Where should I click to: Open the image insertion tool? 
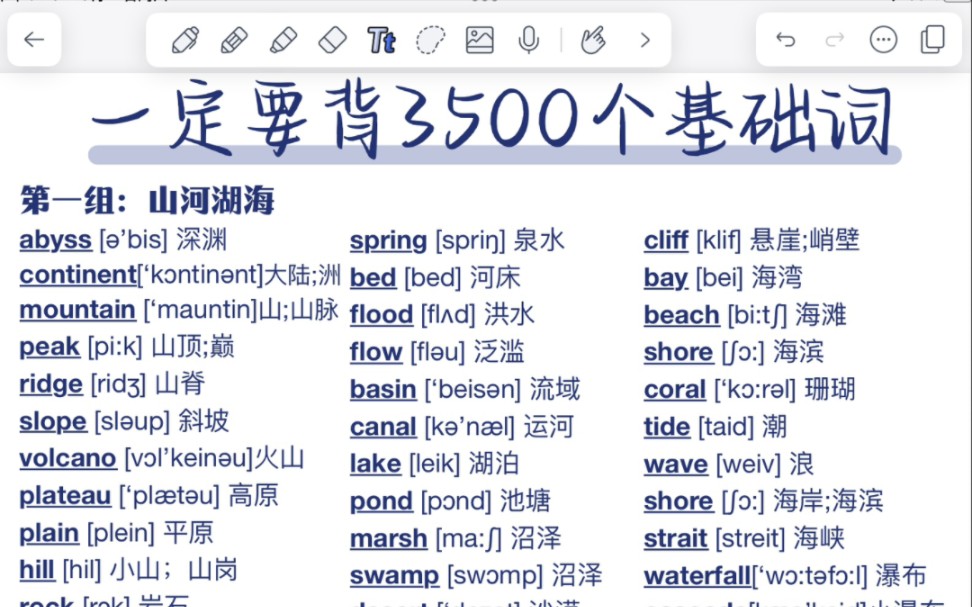click(x=477, y=40)
